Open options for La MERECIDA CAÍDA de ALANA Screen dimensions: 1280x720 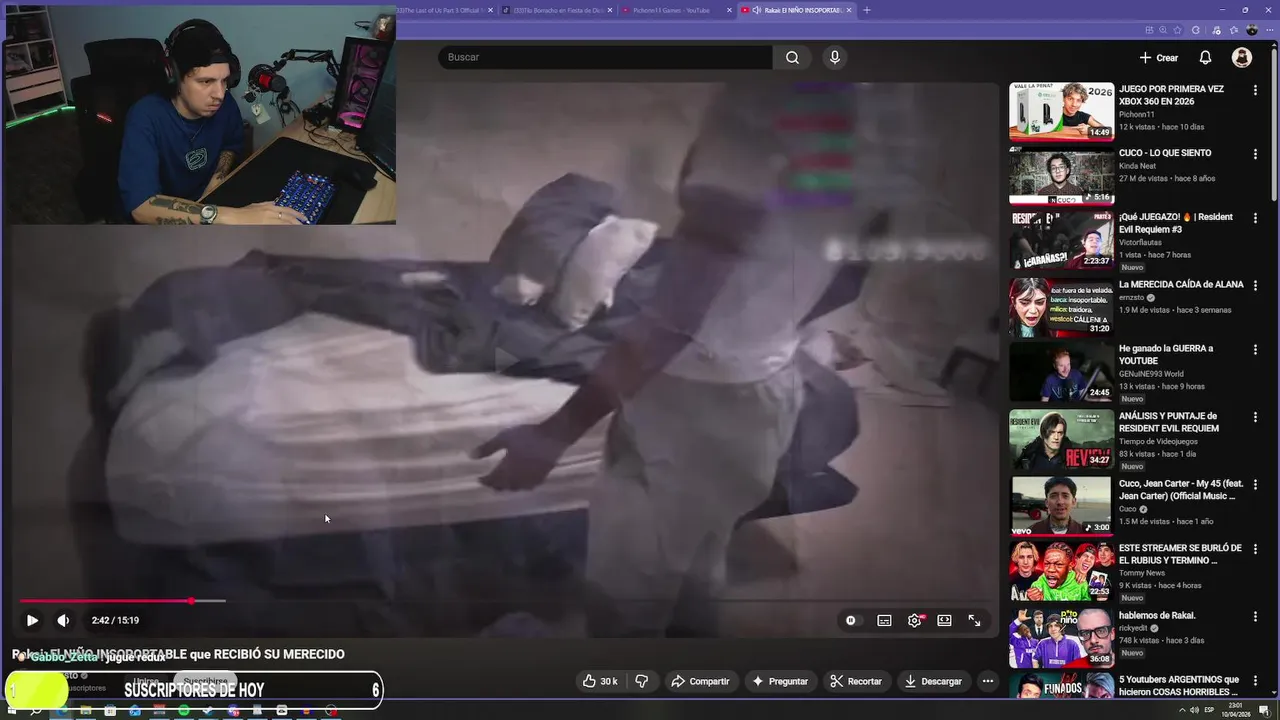pyautogui.click(x=1255, y=286)
